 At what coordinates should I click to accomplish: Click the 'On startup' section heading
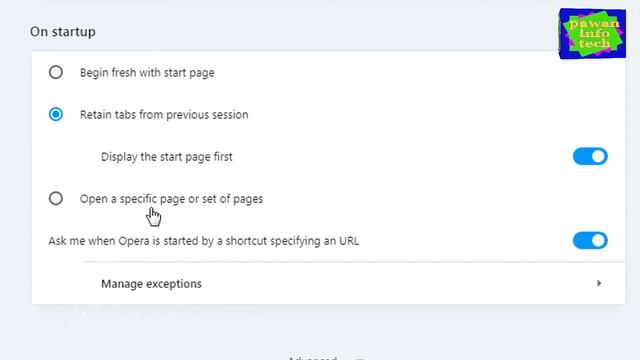coord(63,31)
